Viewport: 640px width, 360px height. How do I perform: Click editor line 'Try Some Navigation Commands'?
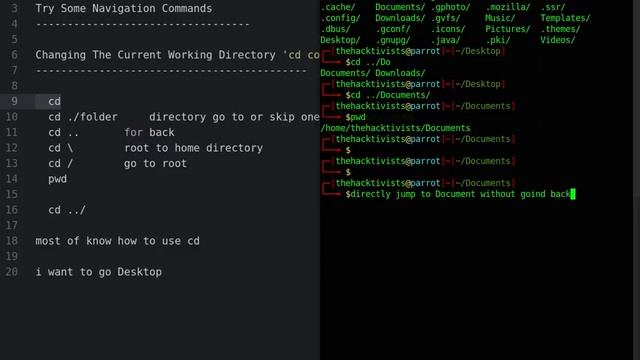tap(124, 8)
